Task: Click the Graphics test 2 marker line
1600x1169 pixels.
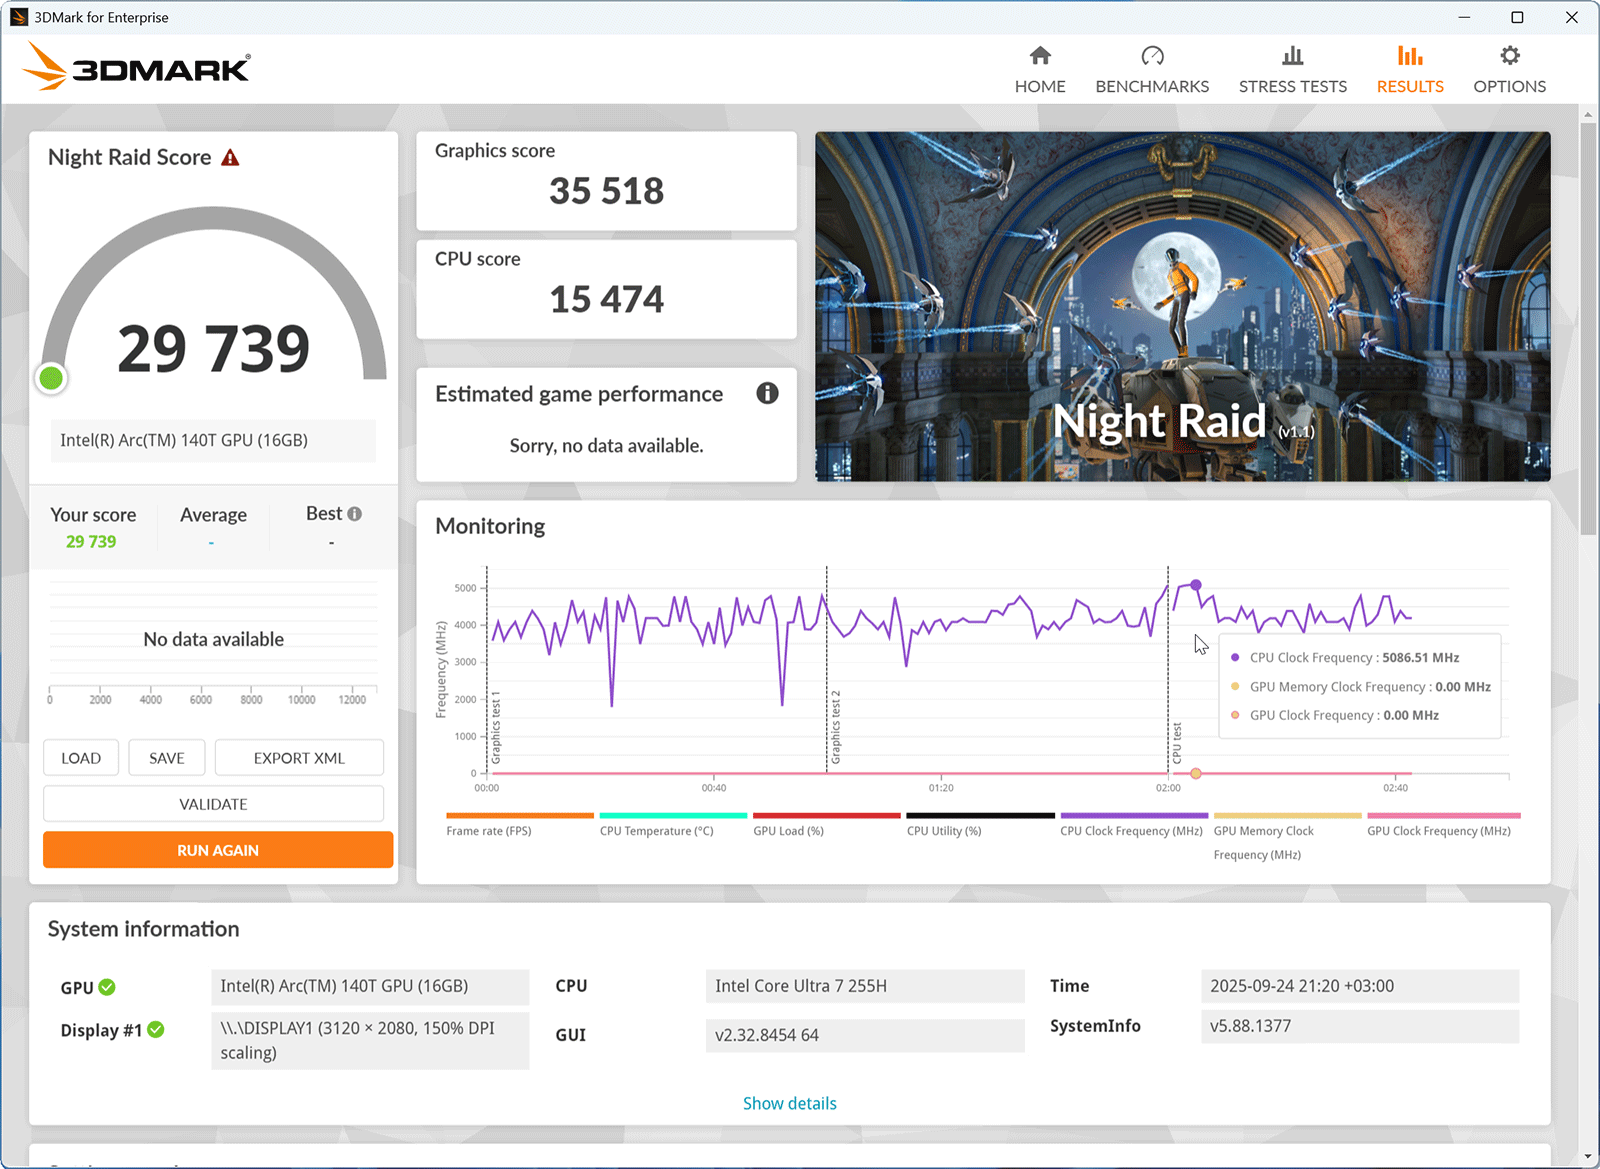Action: pyautogui.click(x=827, y=670)
